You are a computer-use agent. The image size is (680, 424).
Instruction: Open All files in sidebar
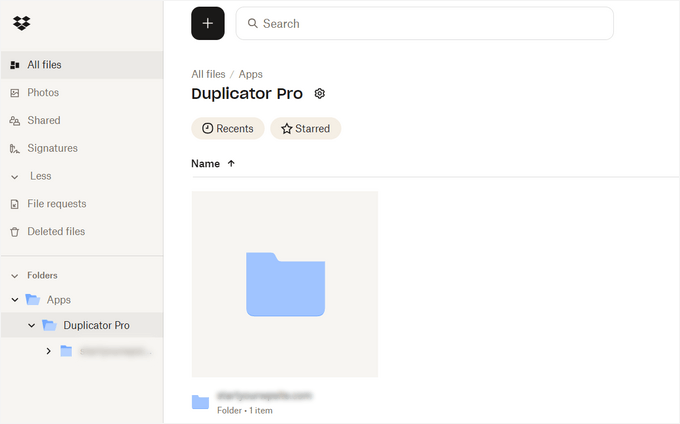tap(82, 65)
